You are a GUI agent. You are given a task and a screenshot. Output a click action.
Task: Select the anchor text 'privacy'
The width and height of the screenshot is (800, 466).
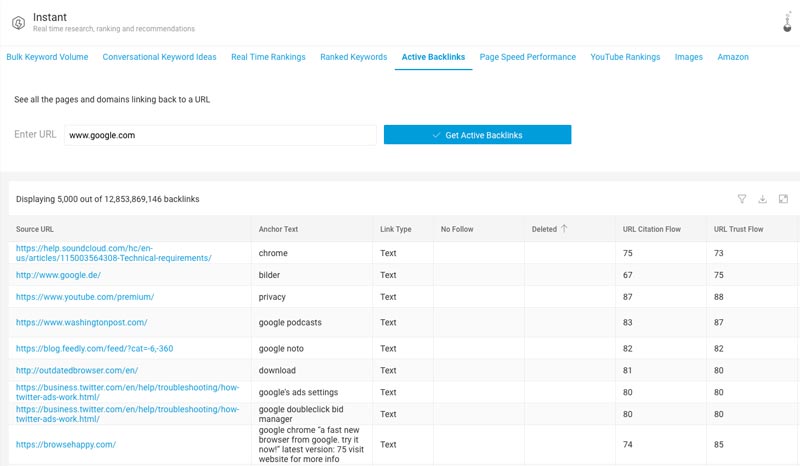(272, 297)
